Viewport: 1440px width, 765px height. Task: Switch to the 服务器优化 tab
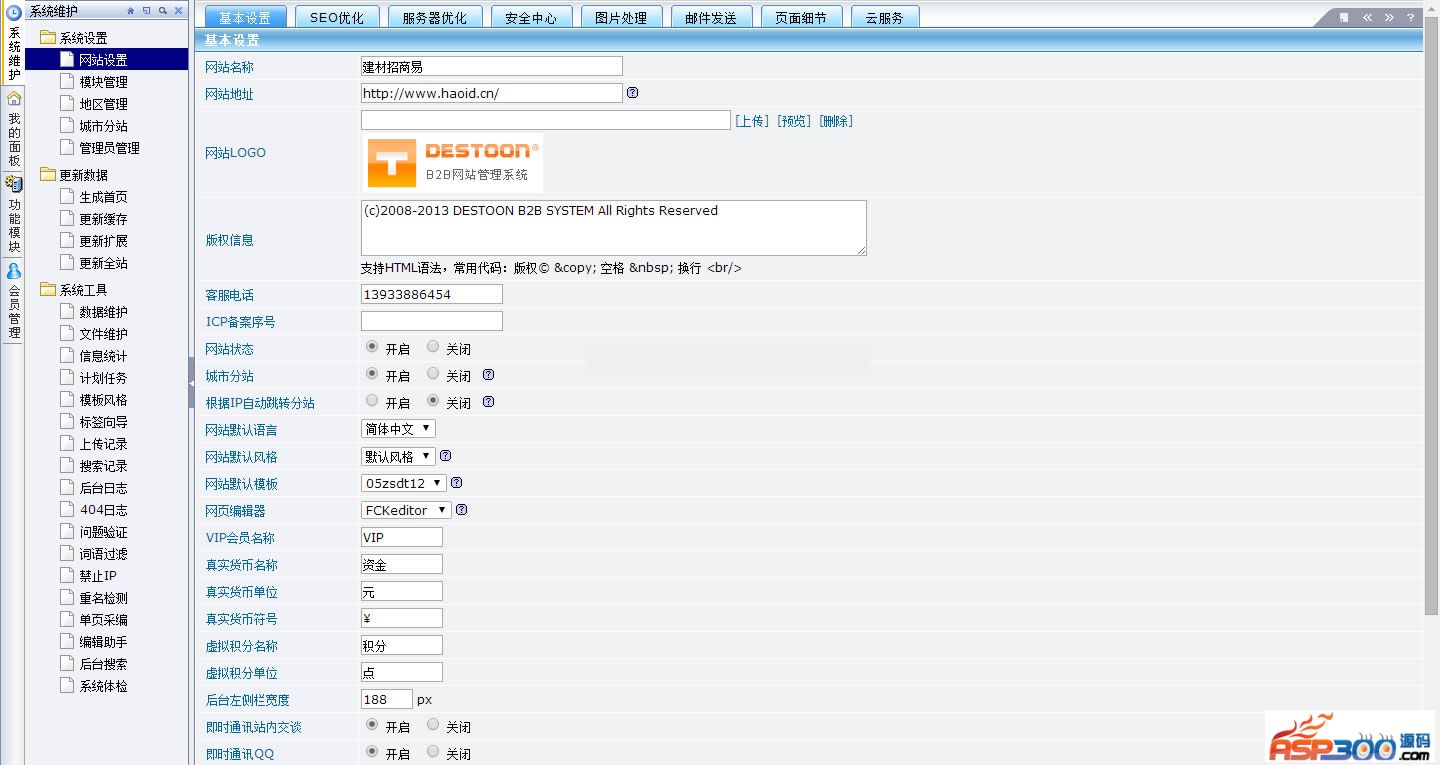[x=434, y=17]
